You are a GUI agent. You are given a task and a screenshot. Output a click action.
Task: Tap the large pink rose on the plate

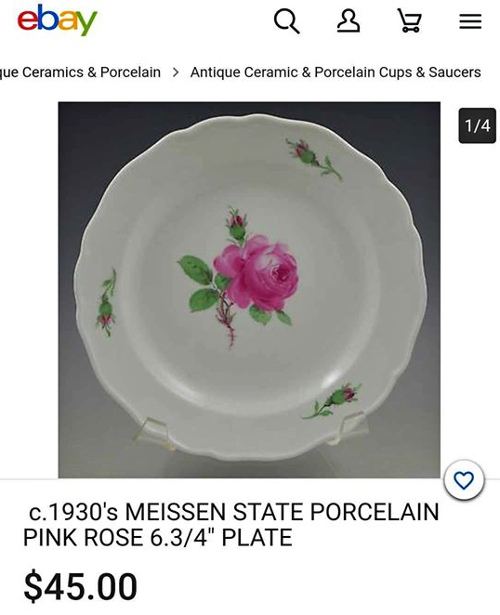[x=258, y=273]
